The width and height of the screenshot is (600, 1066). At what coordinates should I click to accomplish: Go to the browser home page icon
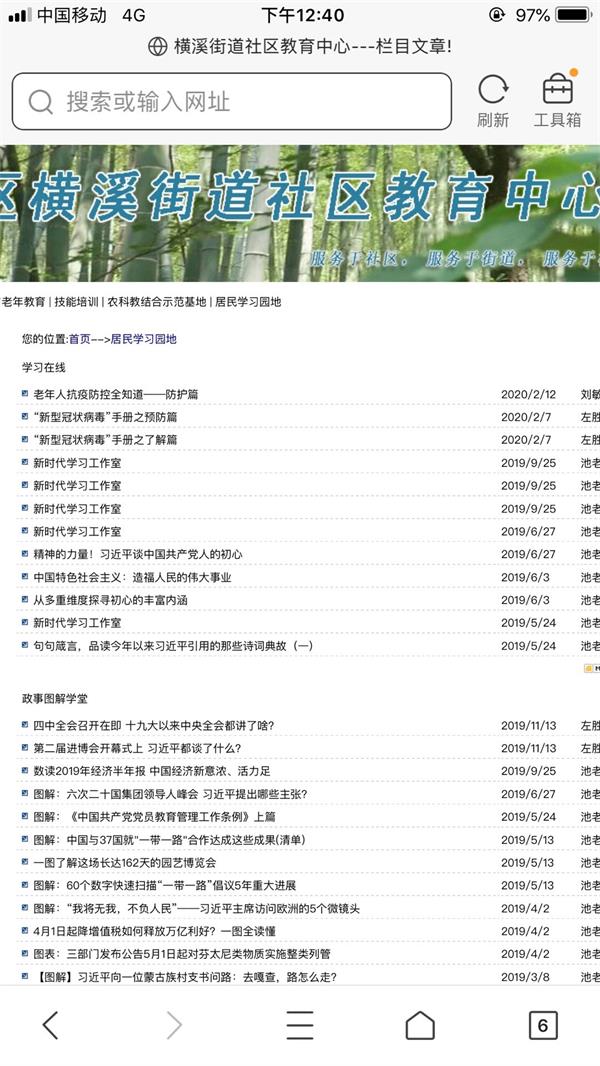pyautogui.click(x=420, y=1024)
